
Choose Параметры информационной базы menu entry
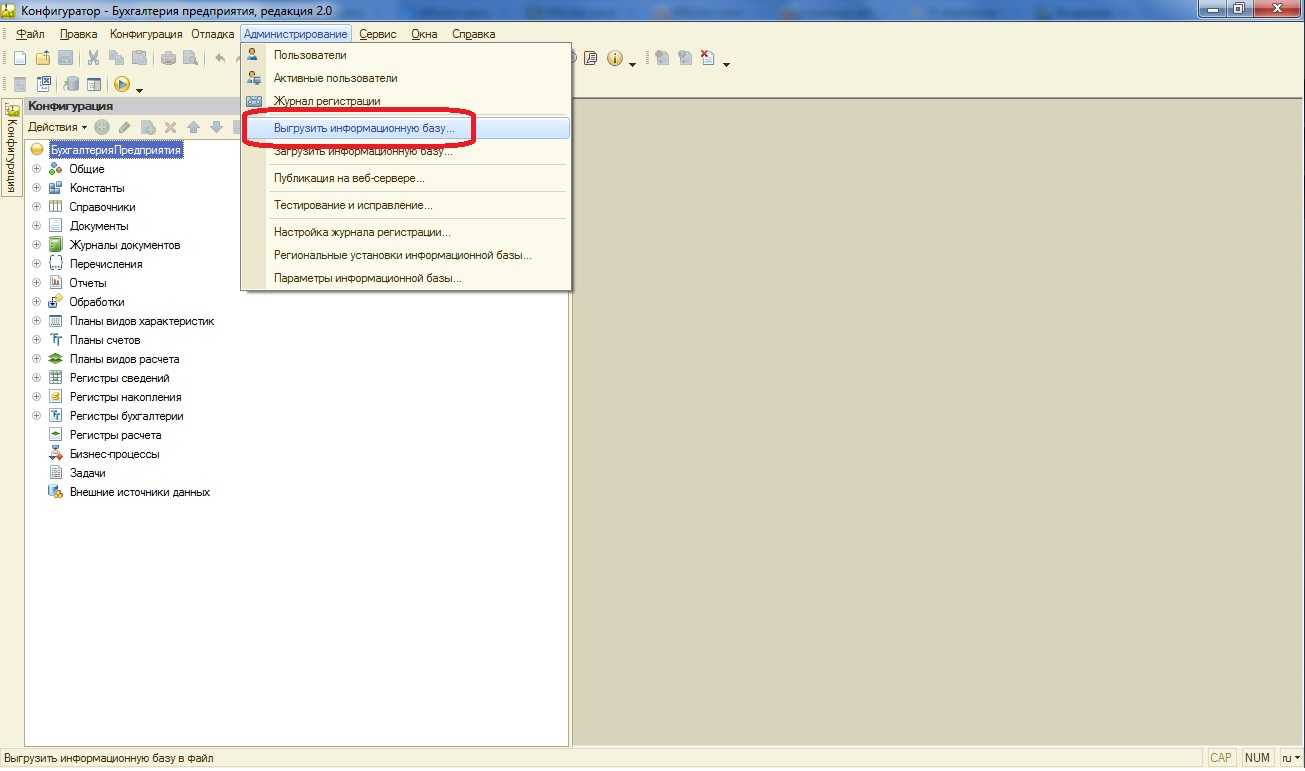[x=406, y=278]
